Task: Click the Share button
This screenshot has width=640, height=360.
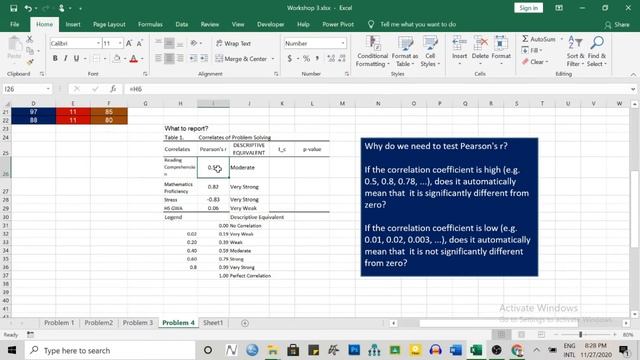Action: tap(617, 25)
